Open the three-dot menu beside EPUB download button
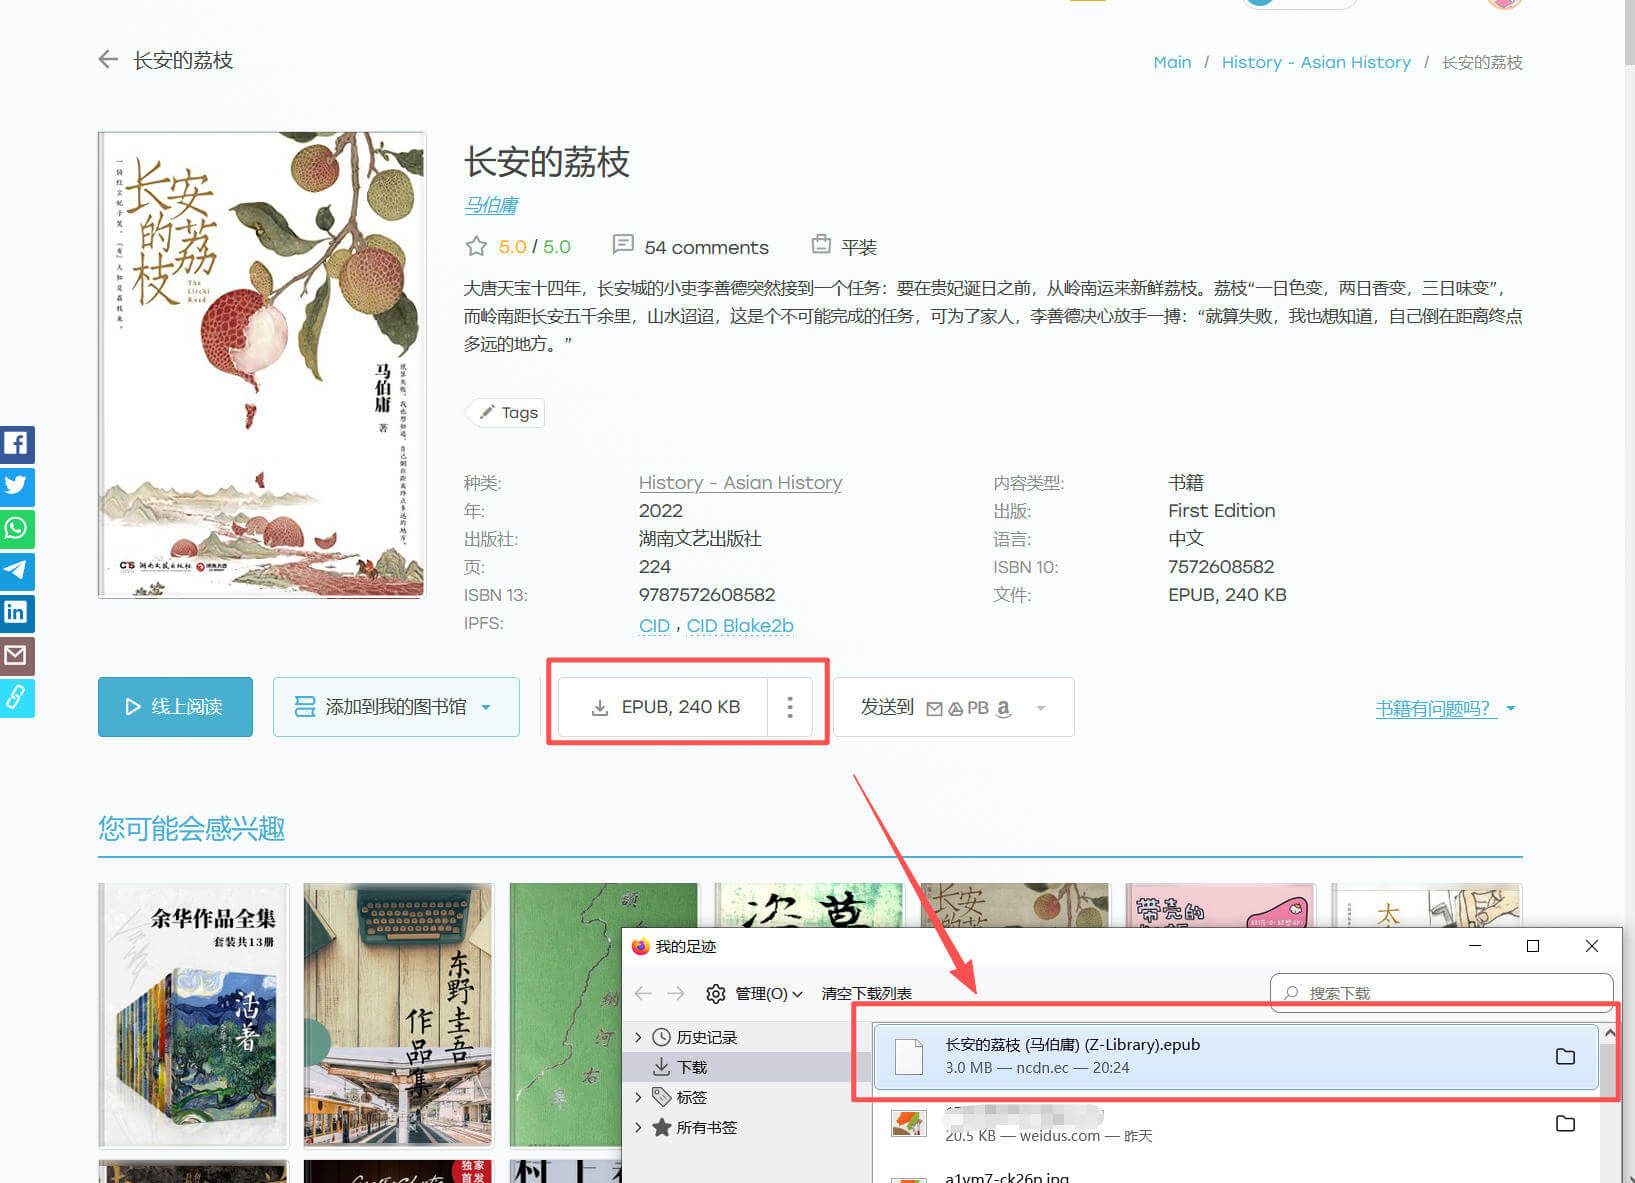Screen dimensions: 1635x1183 [790, 707]
